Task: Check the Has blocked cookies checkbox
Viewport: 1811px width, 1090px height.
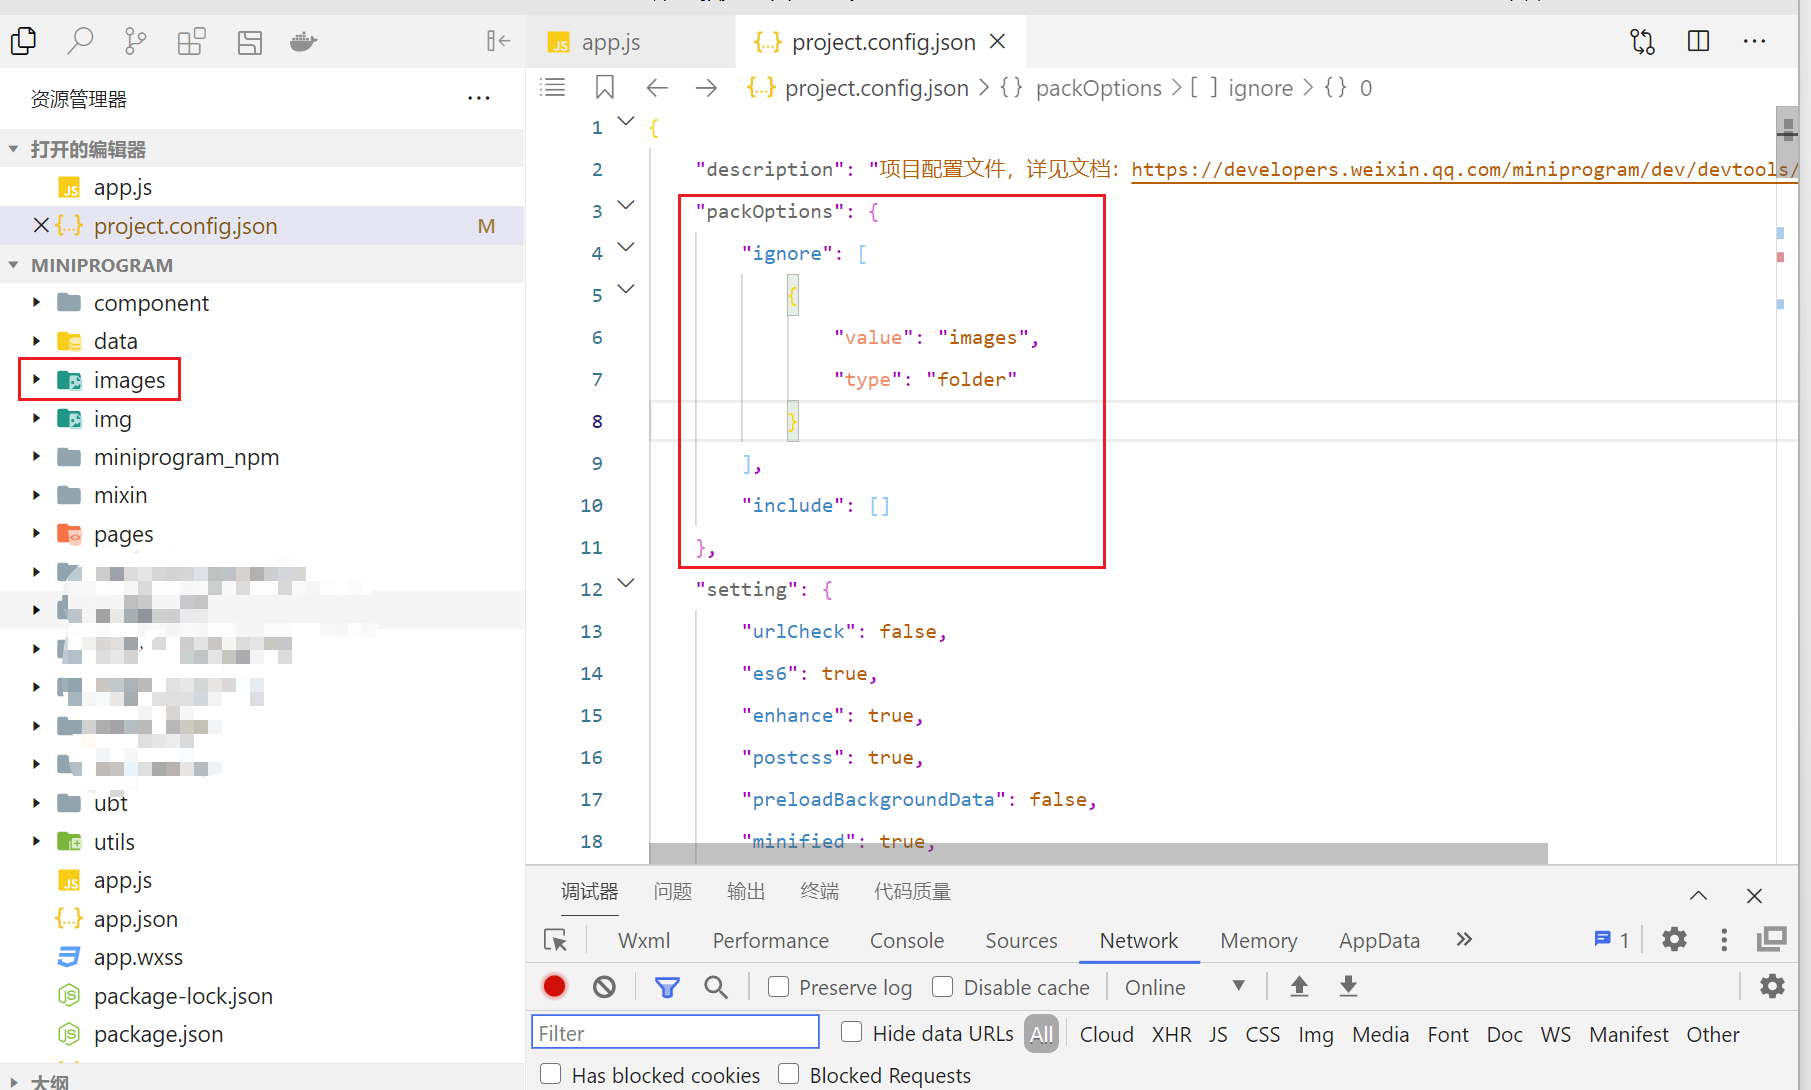Action: (550, 1074)
